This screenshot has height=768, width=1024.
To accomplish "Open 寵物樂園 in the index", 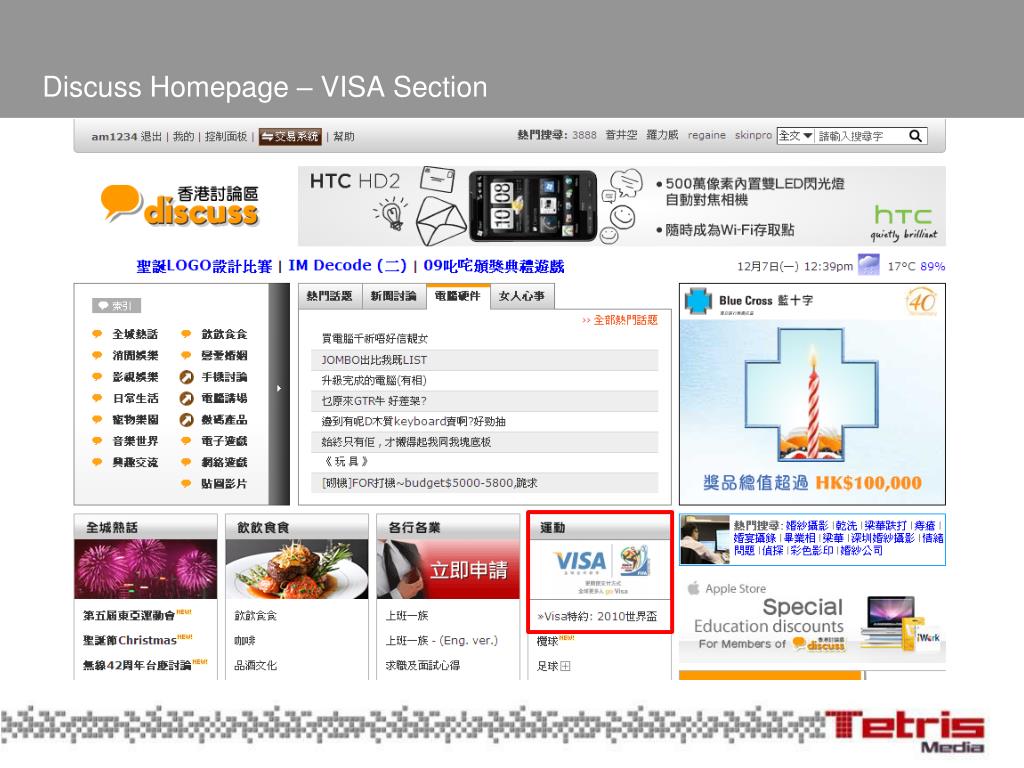I will point(135,419).
